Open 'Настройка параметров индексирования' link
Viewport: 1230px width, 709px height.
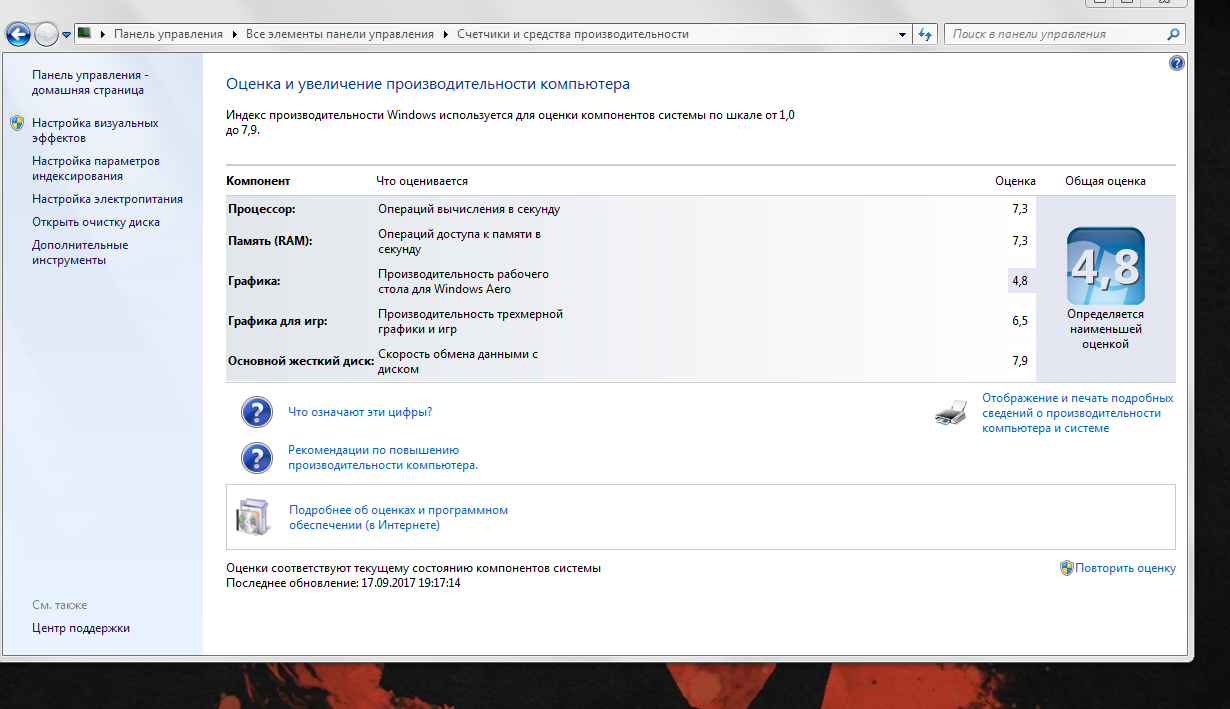(96, 168)
